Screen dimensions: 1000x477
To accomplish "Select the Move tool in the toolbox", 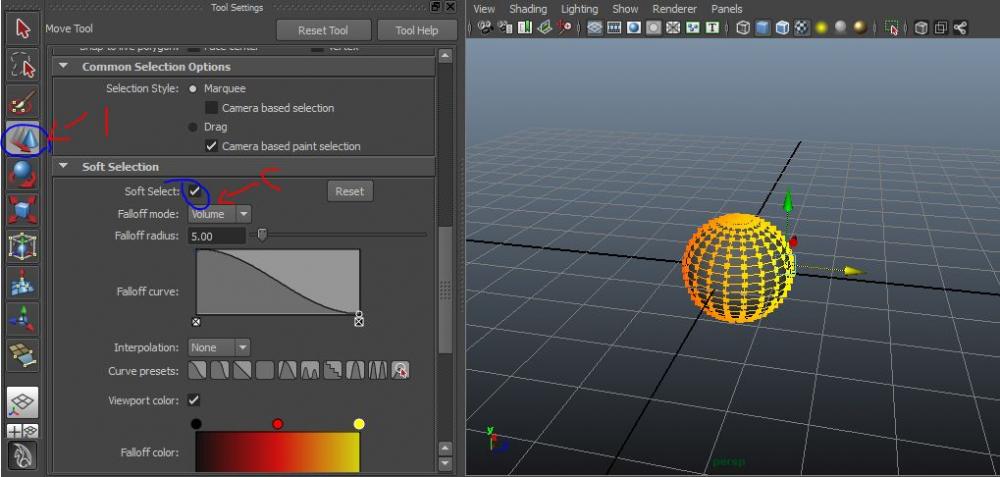I will (23, 139).
